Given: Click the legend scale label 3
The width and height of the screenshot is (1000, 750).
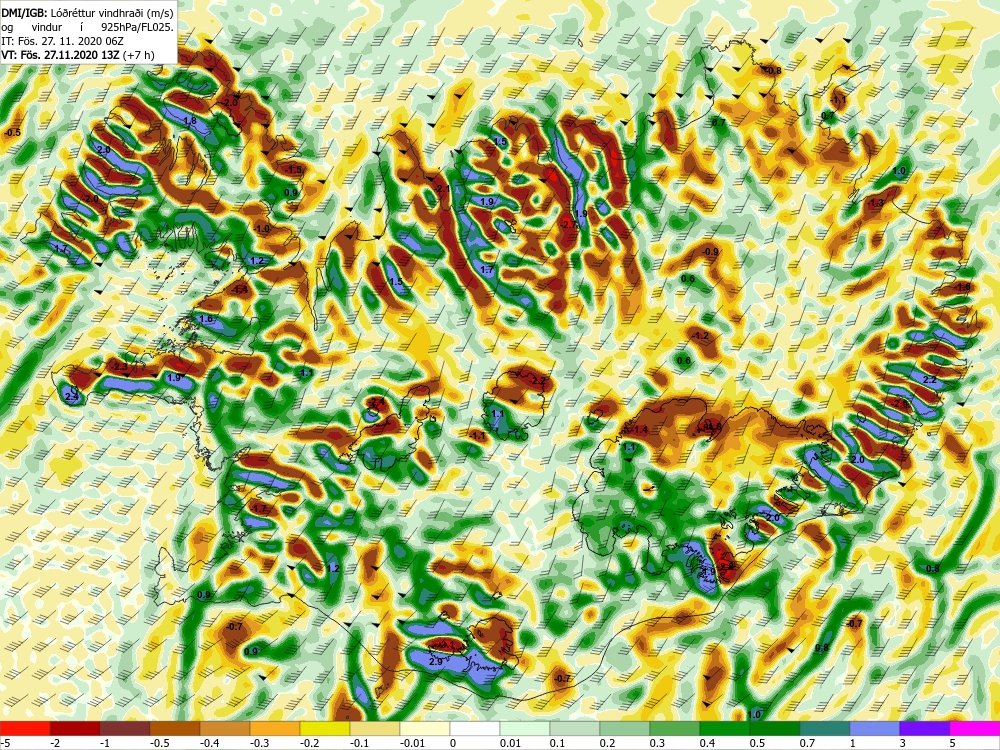Looking at the screenshot, I should click(902, 743).
